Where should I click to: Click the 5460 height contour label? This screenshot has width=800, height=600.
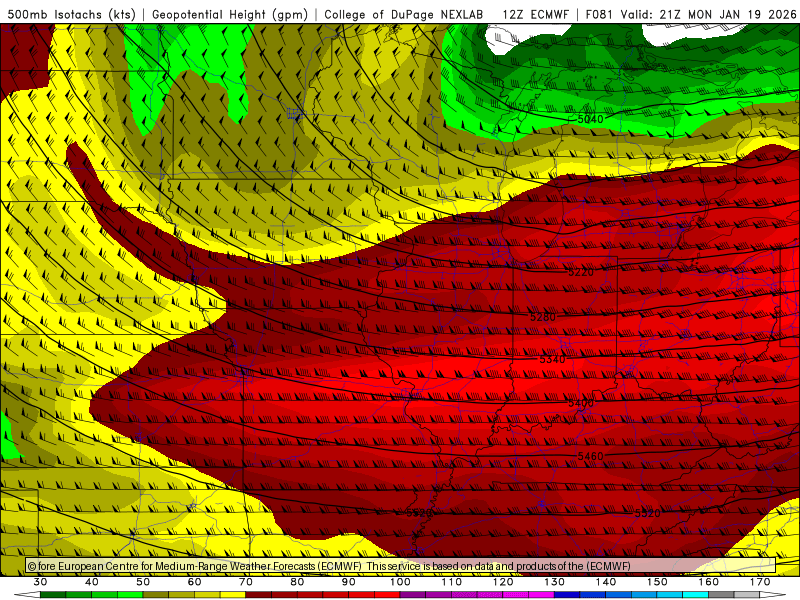pos(590,456)
